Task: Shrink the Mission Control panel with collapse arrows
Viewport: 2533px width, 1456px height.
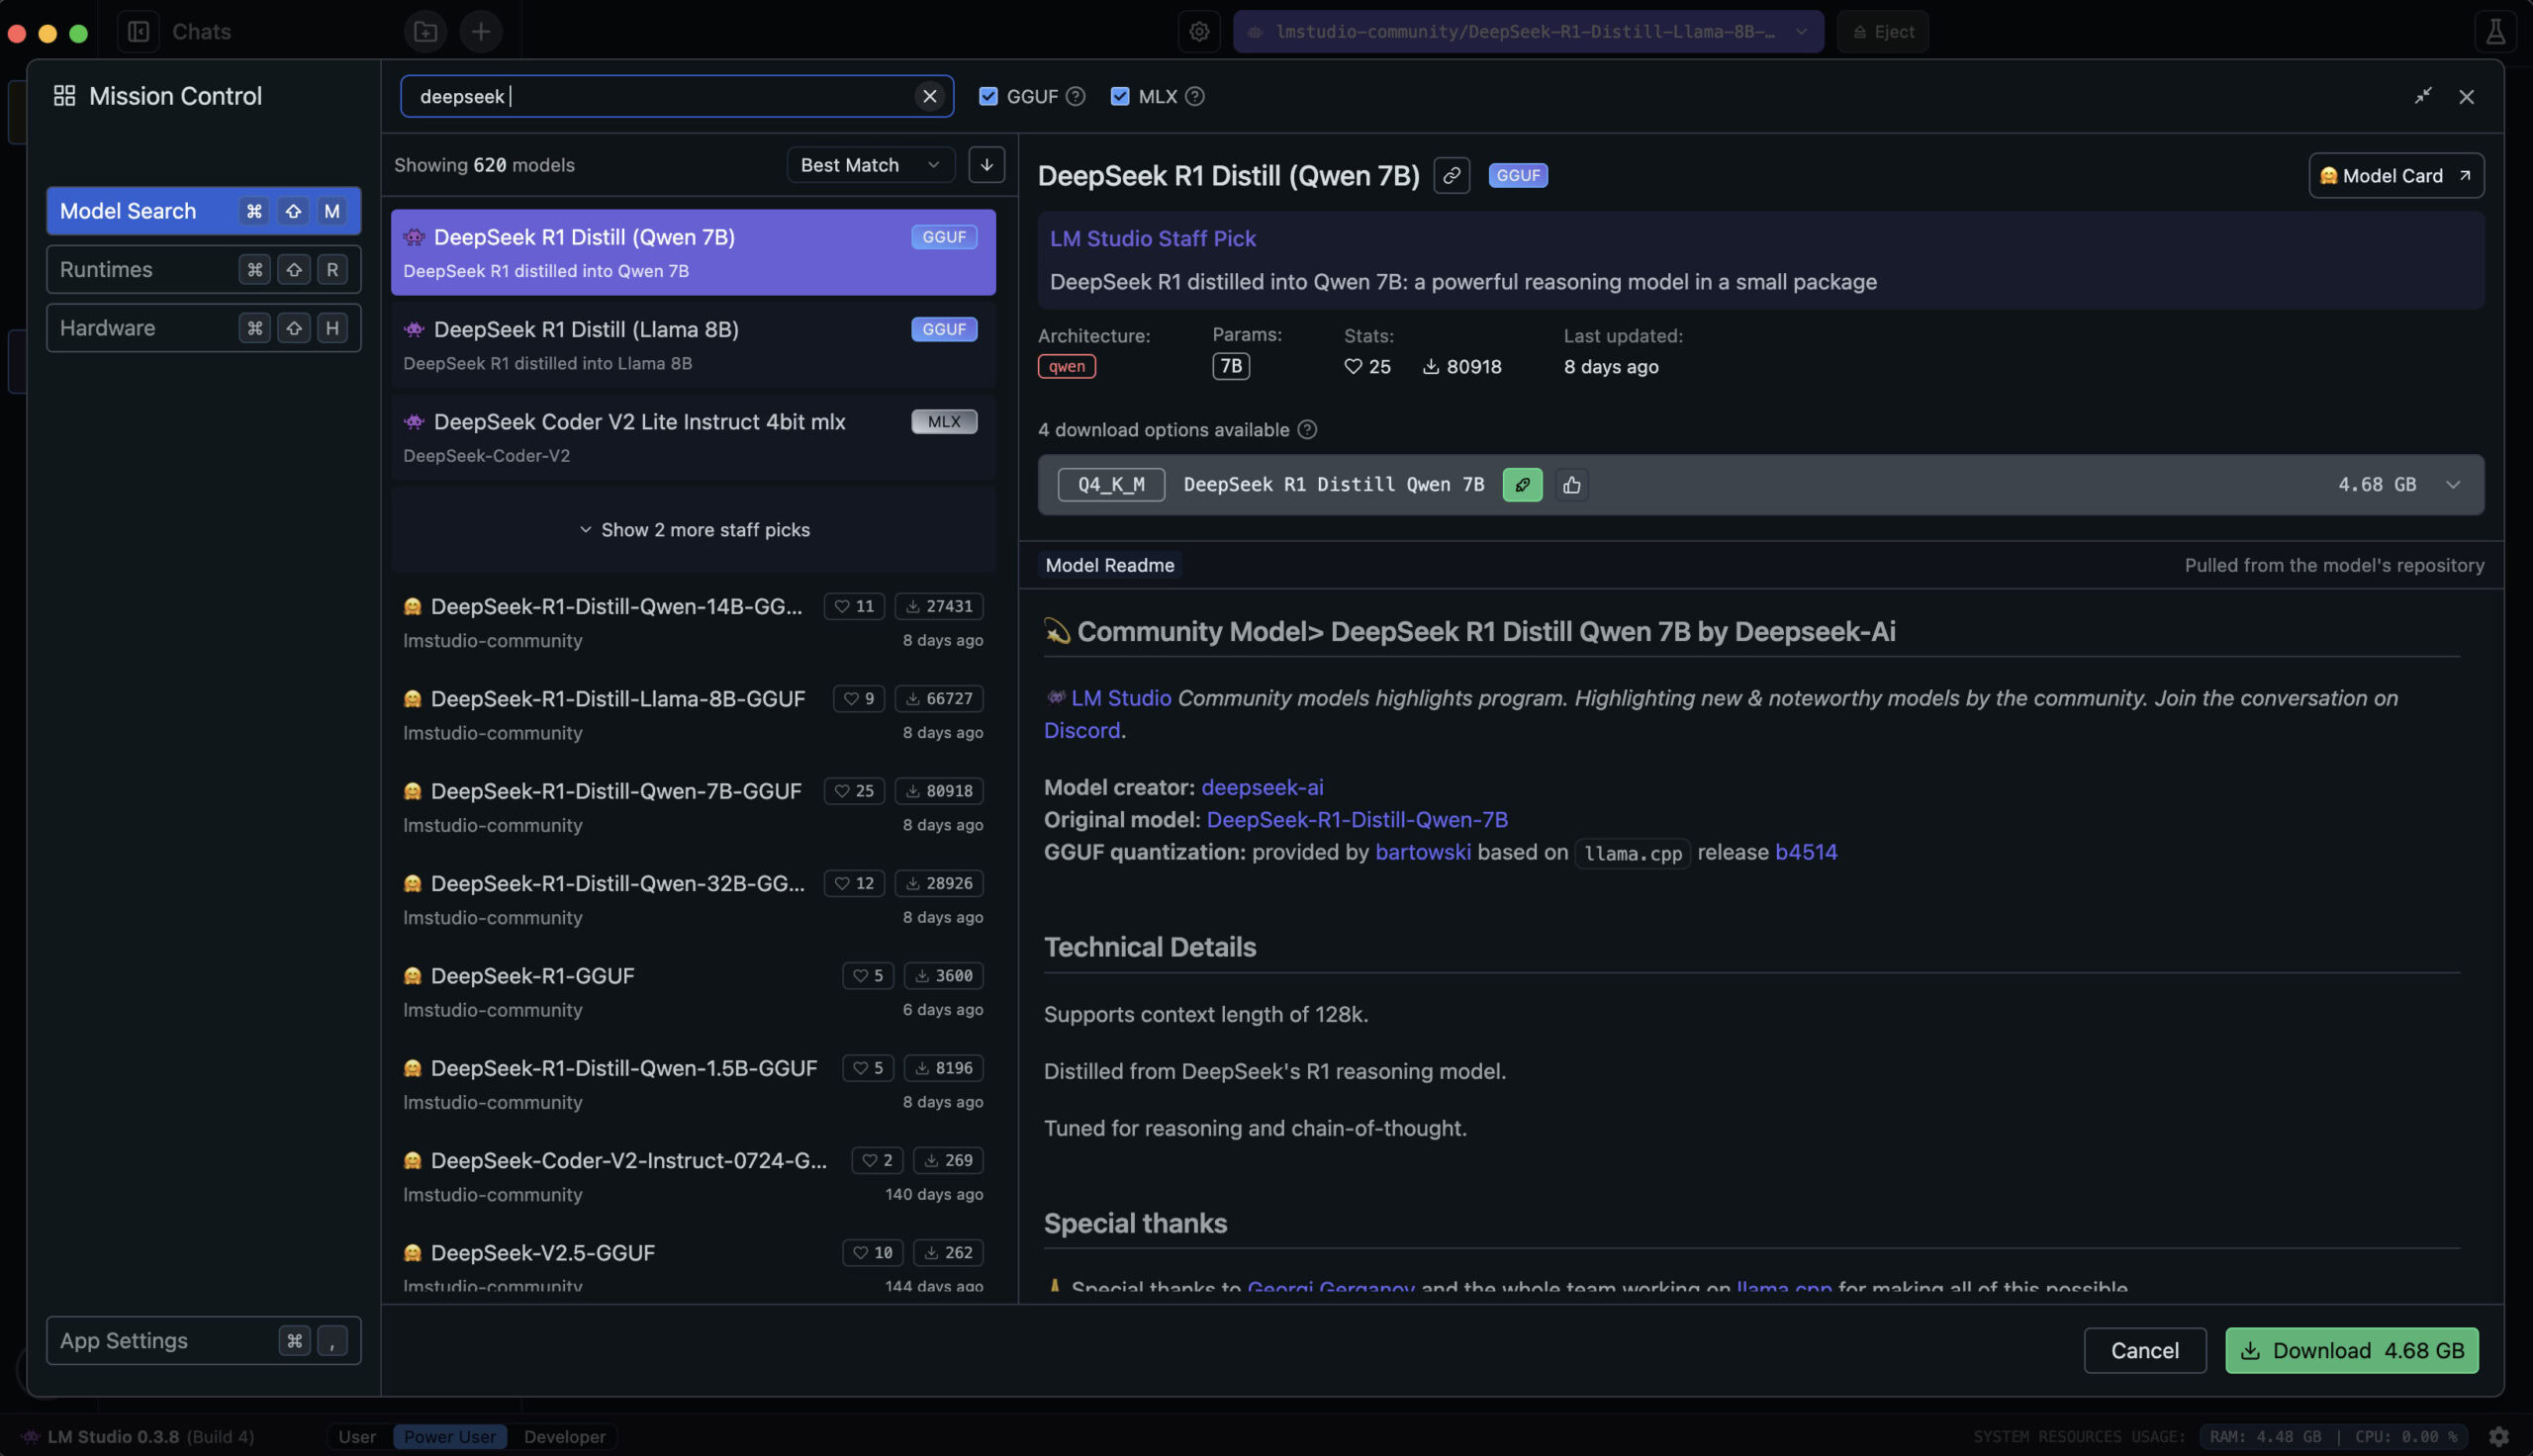Action: tap(2422, 96)
